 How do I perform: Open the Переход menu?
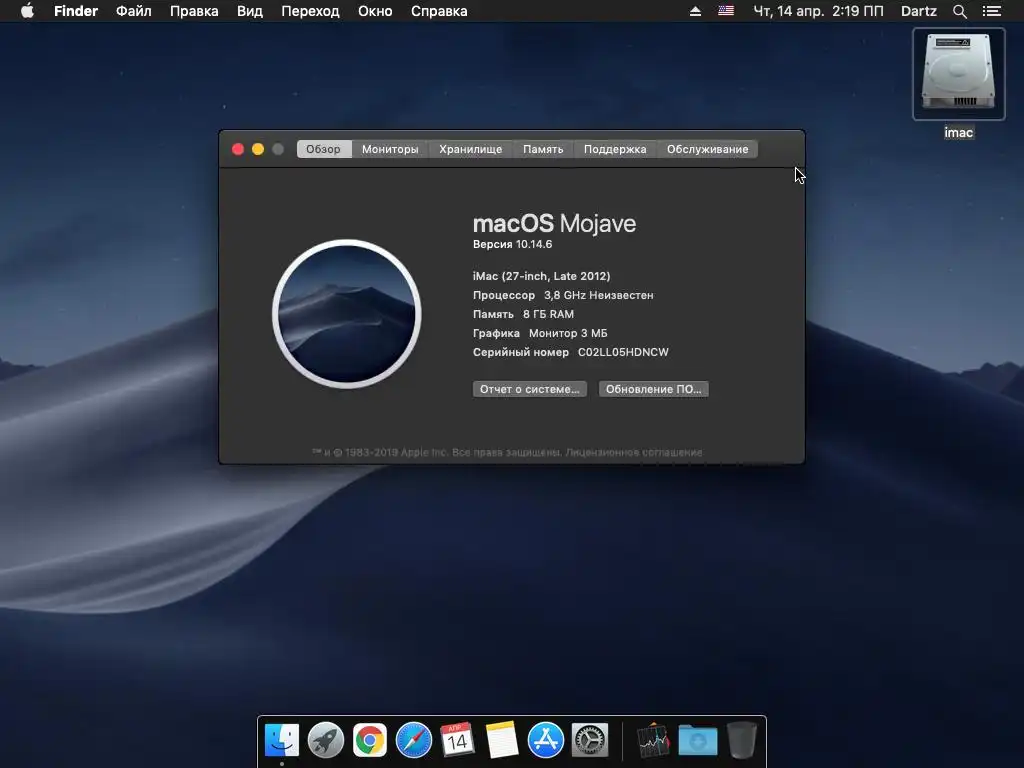pos(310,11)
